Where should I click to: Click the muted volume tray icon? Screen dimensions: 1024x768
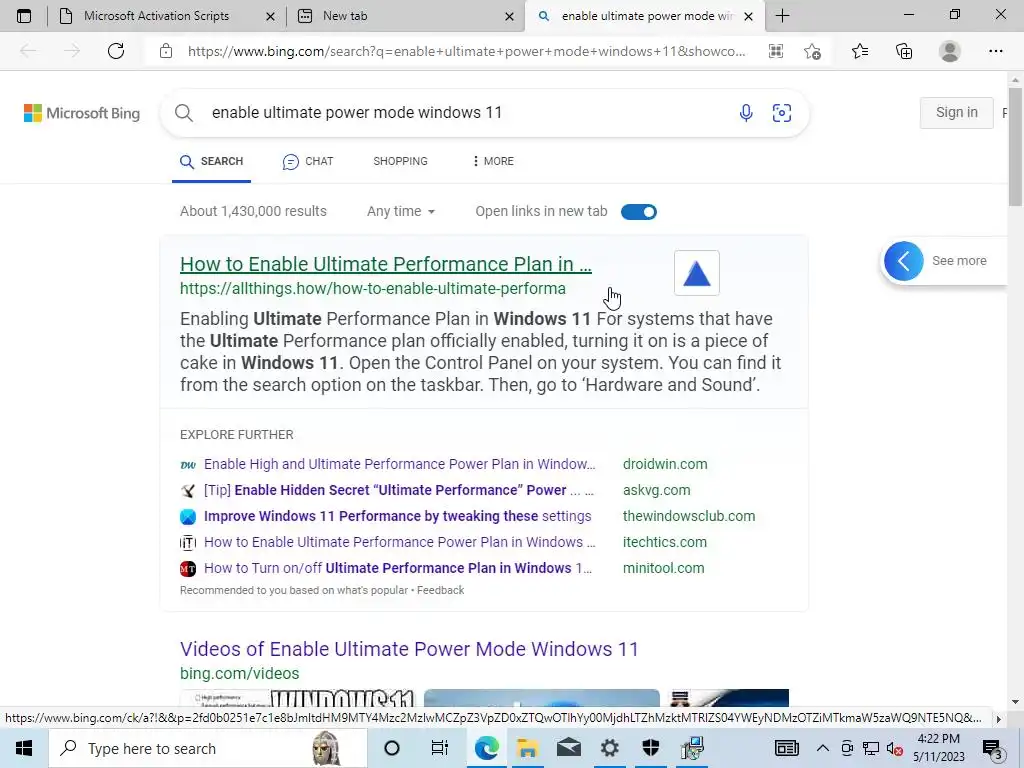point(895,749)
